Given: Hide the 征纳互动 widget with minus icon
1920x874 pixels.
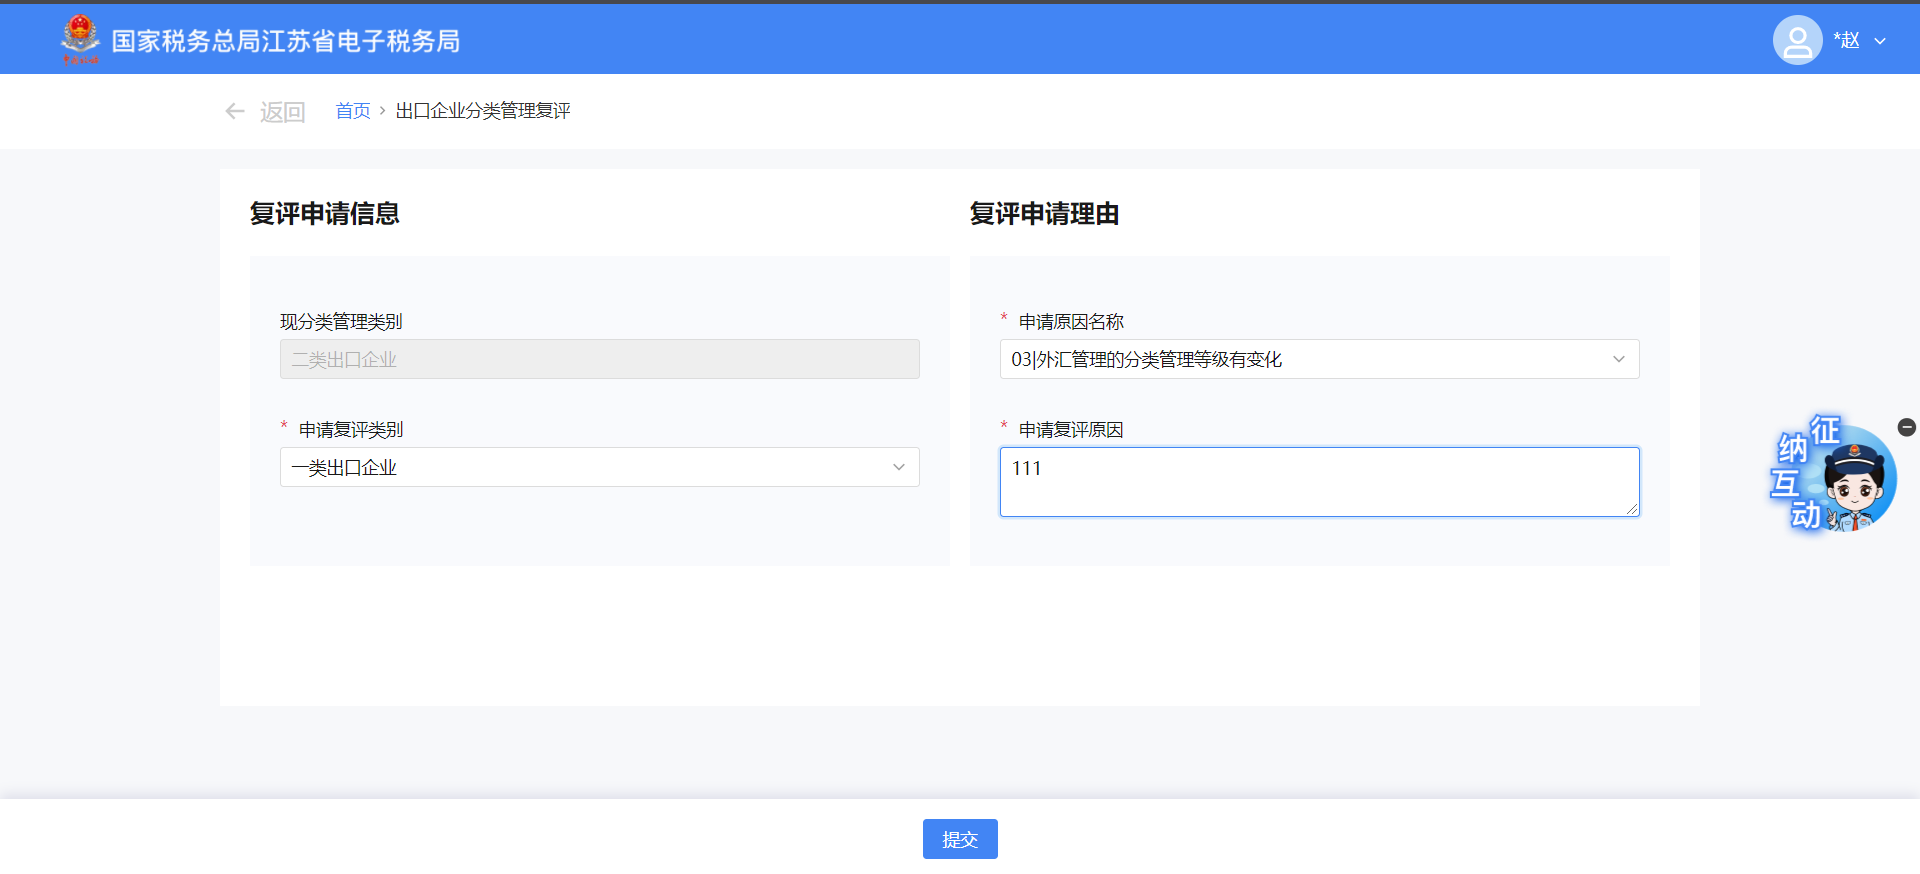Looking at the screenshot, I should 1907,427.
